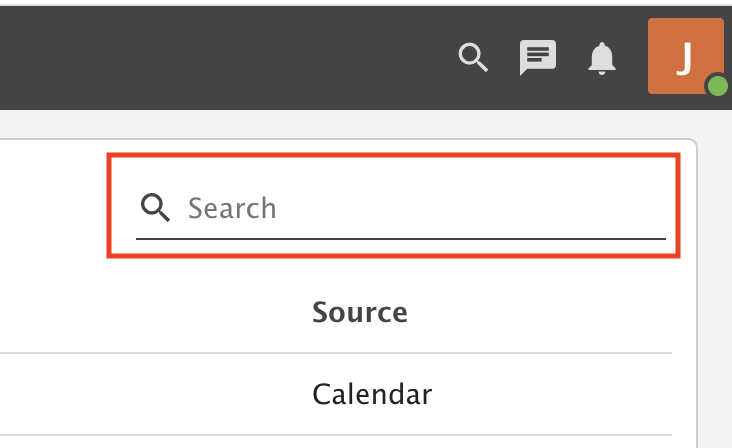The image size is (732, 448).
Task: Click the bold Source heading text
Action: (360, 312)
